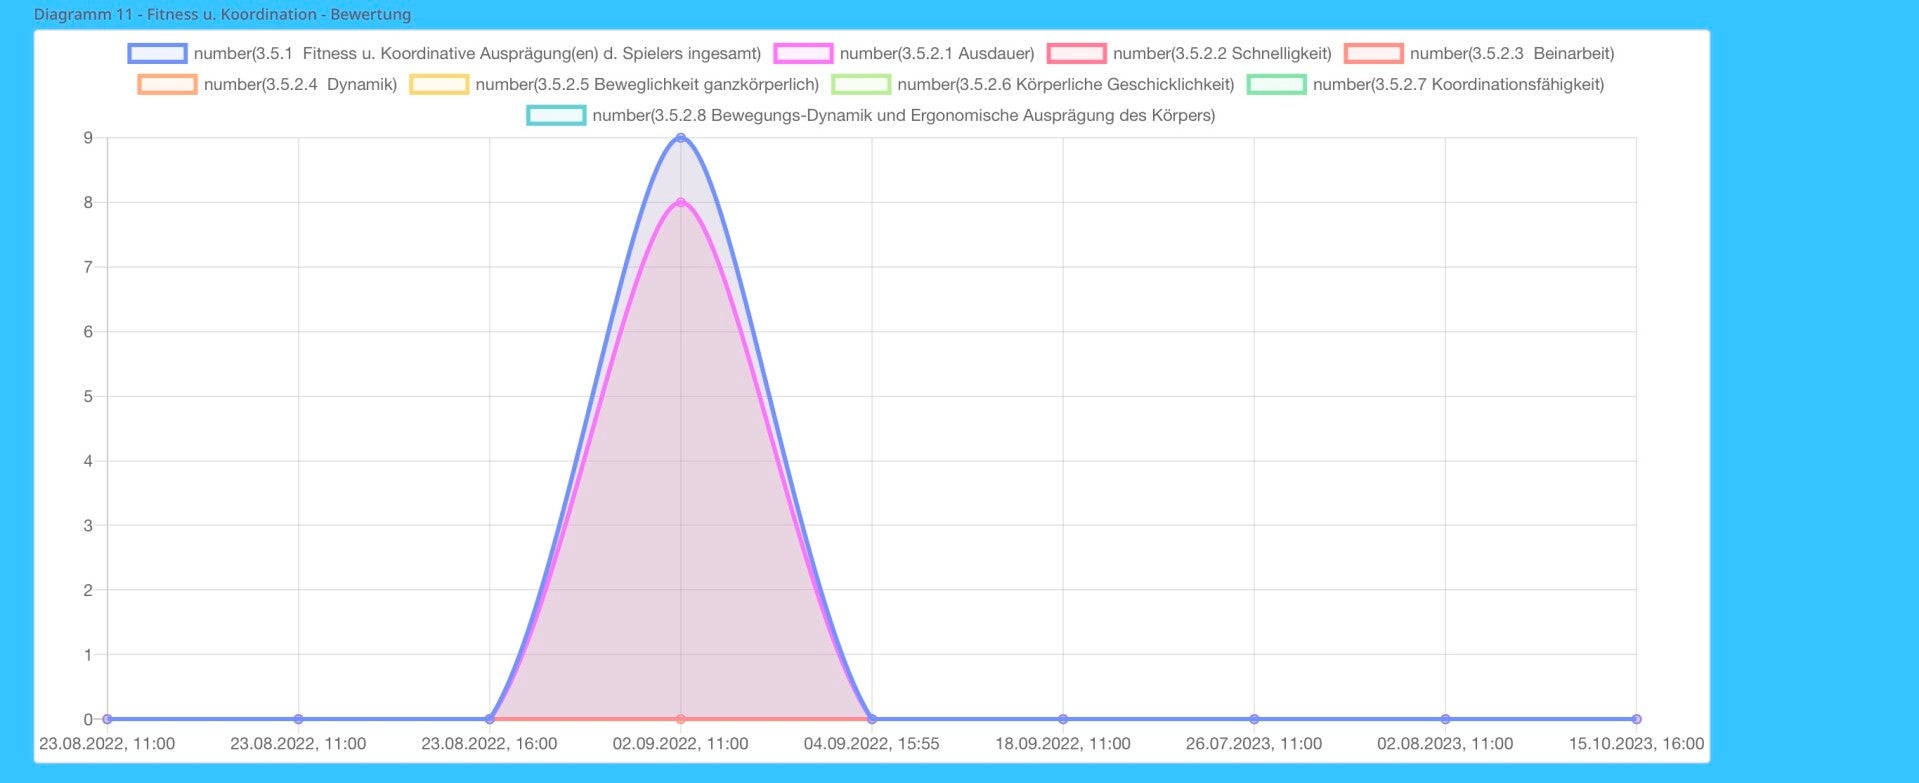Click the Diagramm 11 Fitness u. Koordination title
Viewport: 1919px width, 783px height.
222,14
